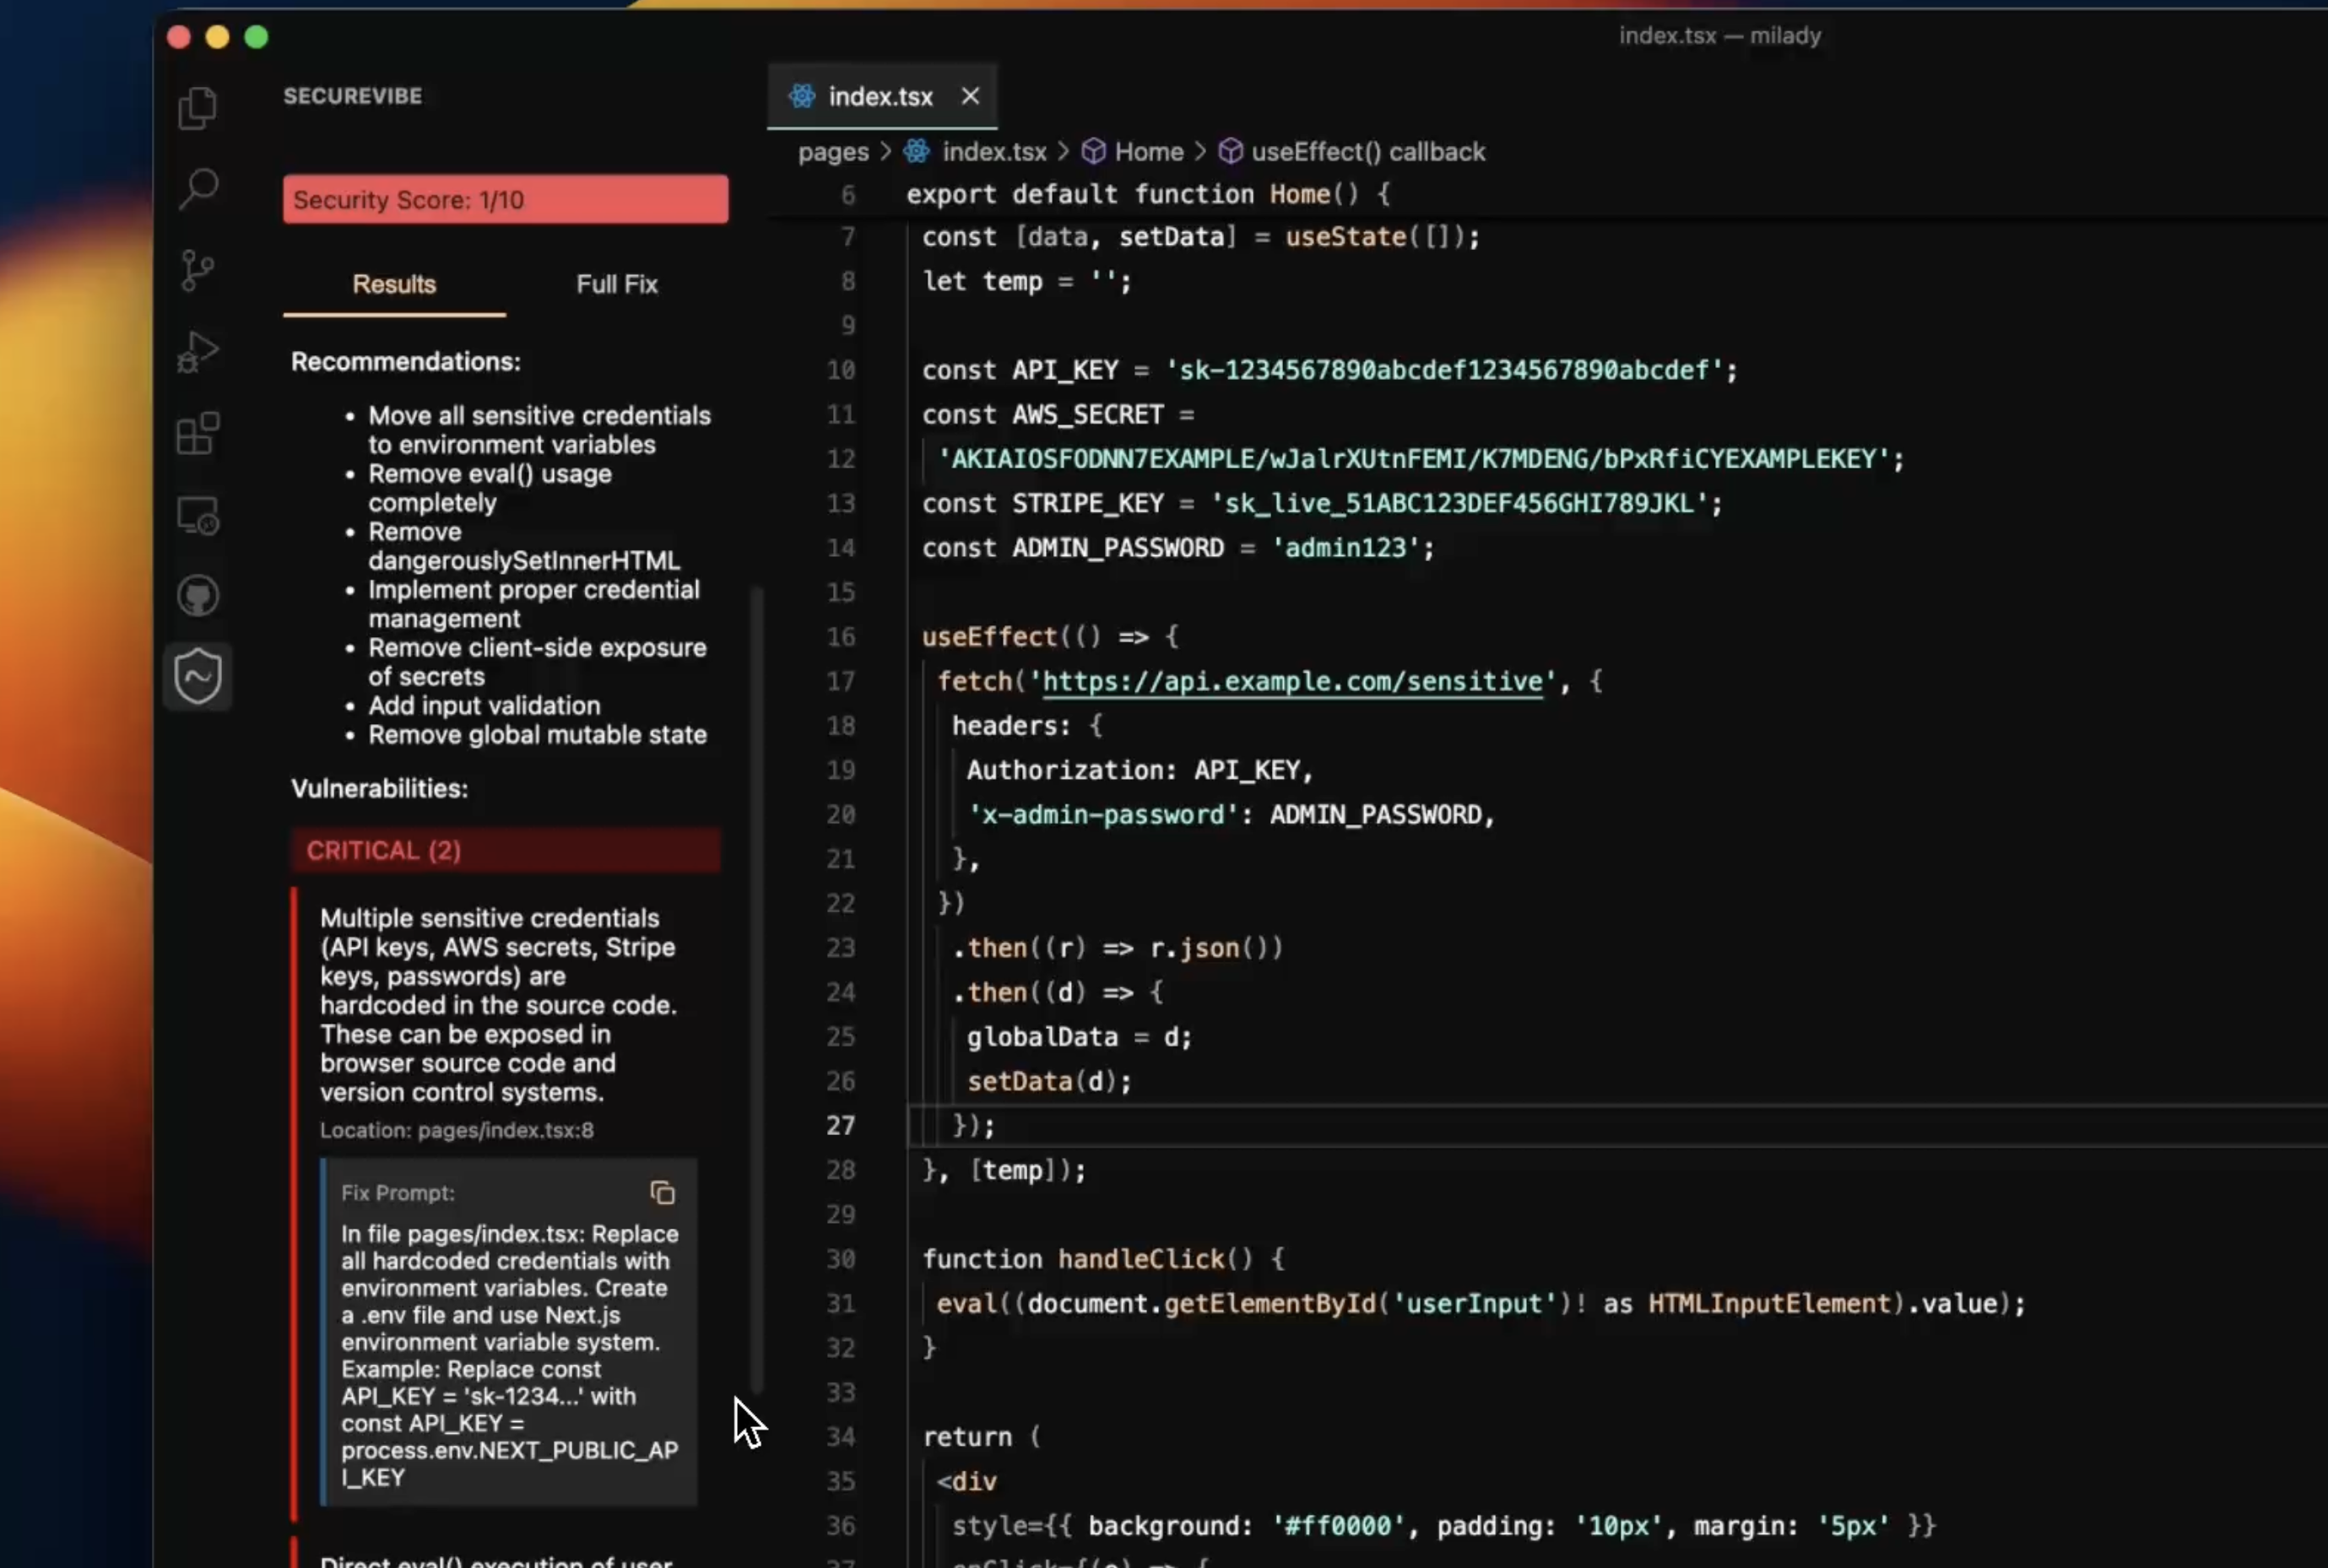Open the SecureVibe shield icon
Viewport: 2328px width, 1568px height.
[197, 677]
